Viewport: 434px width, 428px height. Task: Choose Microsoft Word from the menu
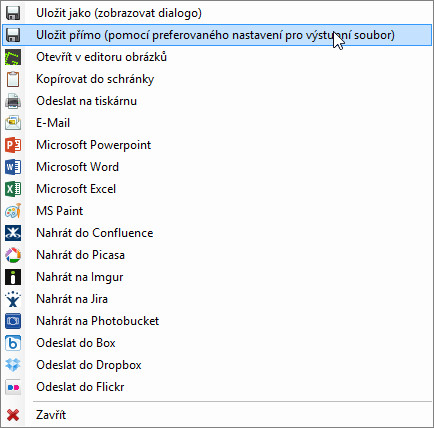point(217,167)
